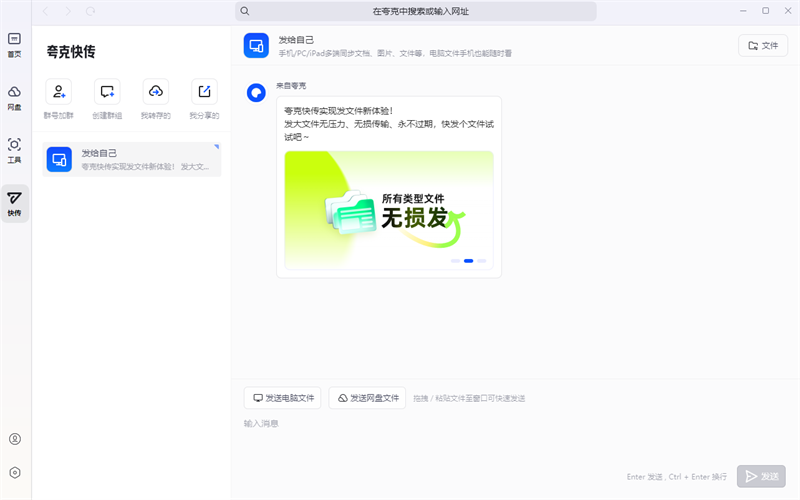The image size is (800, 500).
Task: Click the 发送 send button
Action: (761, 476)
